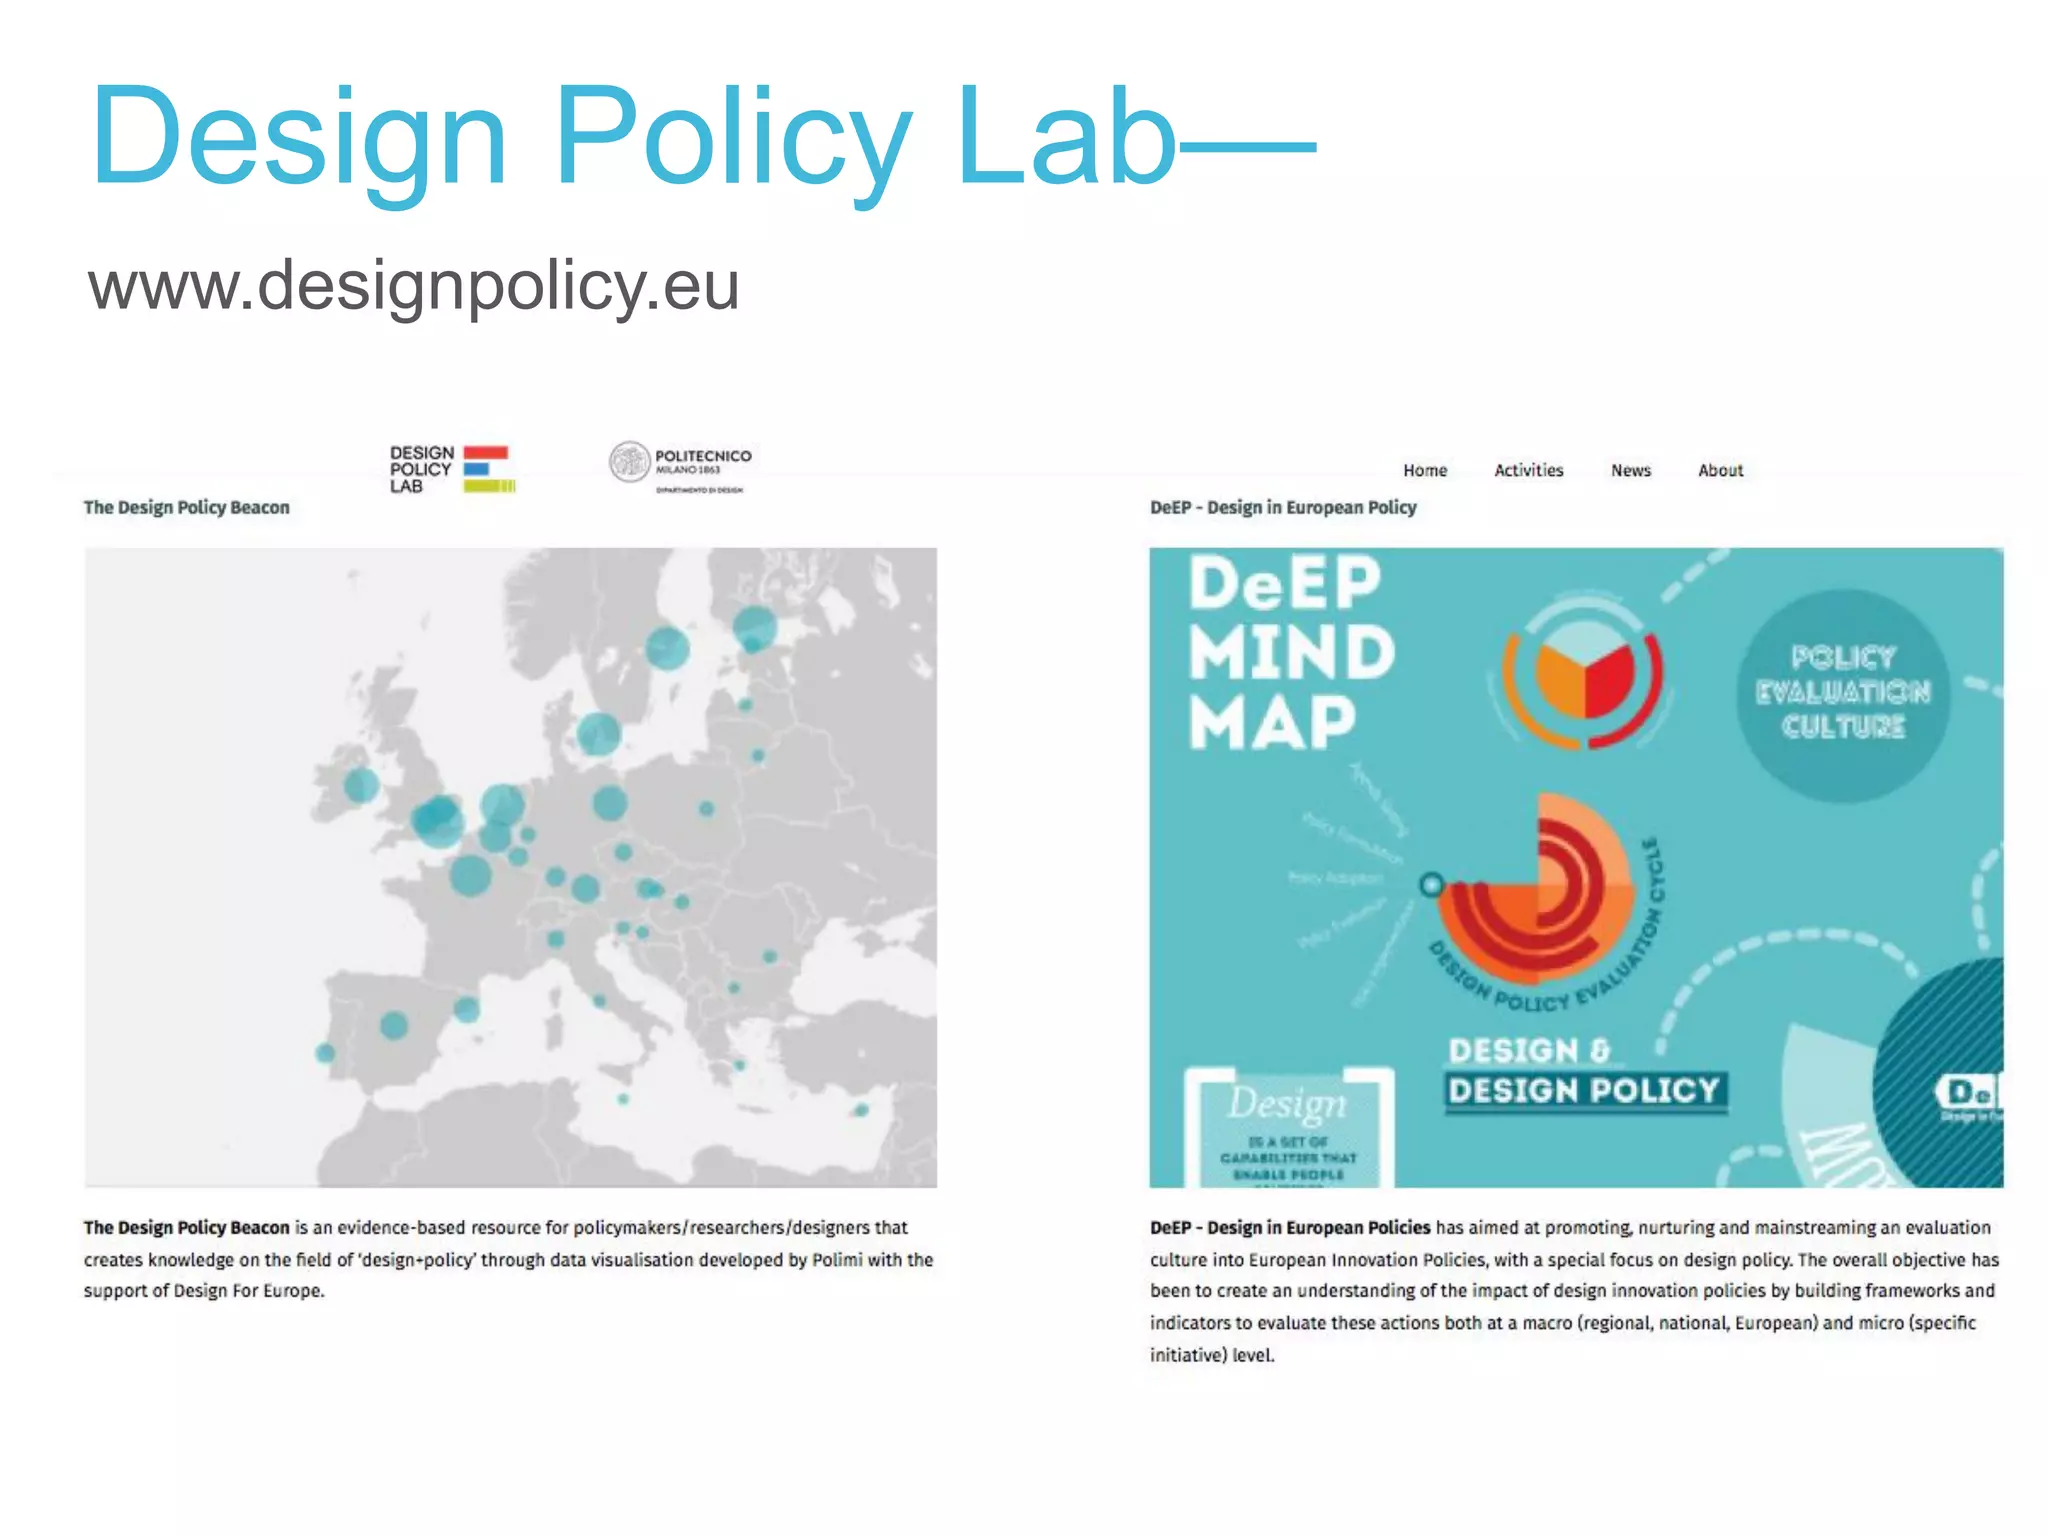
Task: Click bold 'DeEP - Design in European Policies' text
Action: pyautogui.click(x=1290, y=1227)
